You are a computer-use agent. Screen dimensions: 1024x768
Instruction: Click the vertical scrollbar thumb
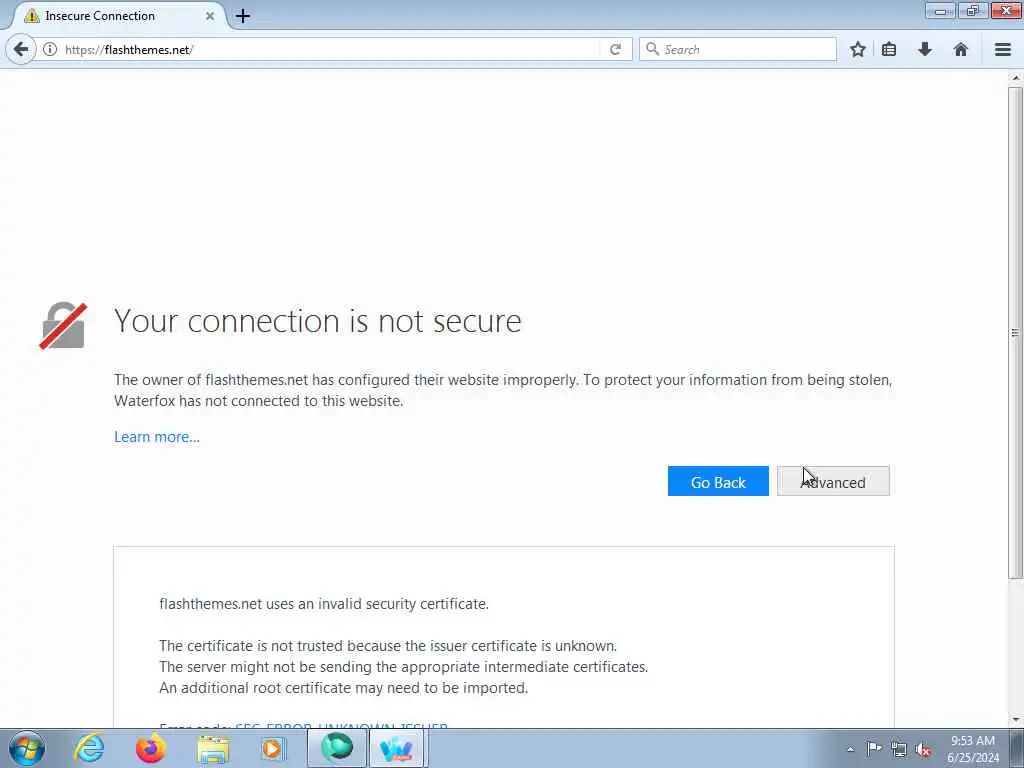coord(1015,332)
